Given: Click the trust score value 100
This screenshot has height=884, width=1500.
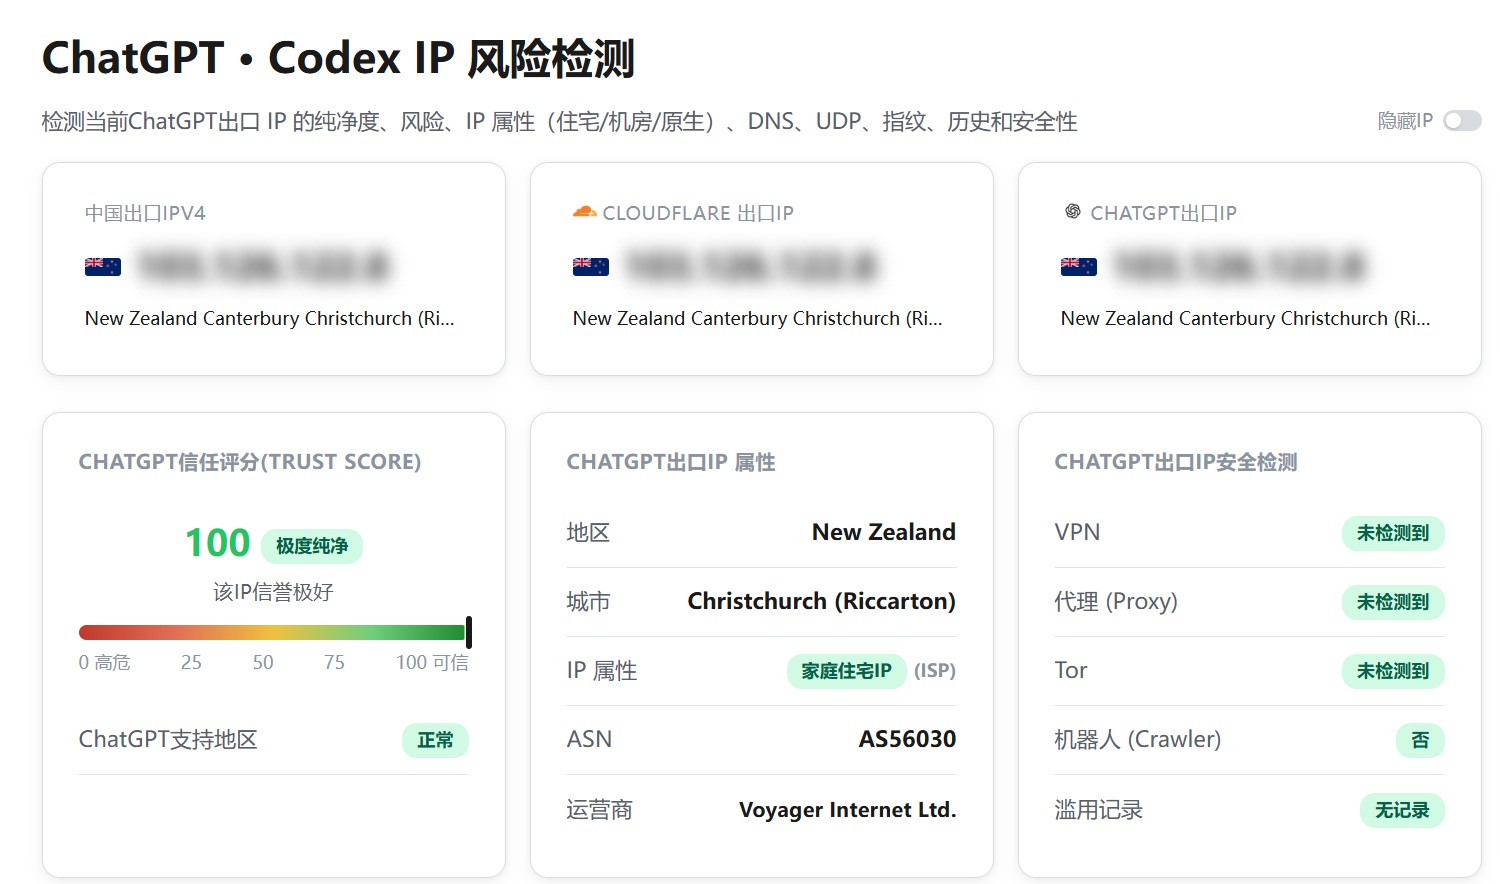Looking at the screenshot, I should (217, 543).
